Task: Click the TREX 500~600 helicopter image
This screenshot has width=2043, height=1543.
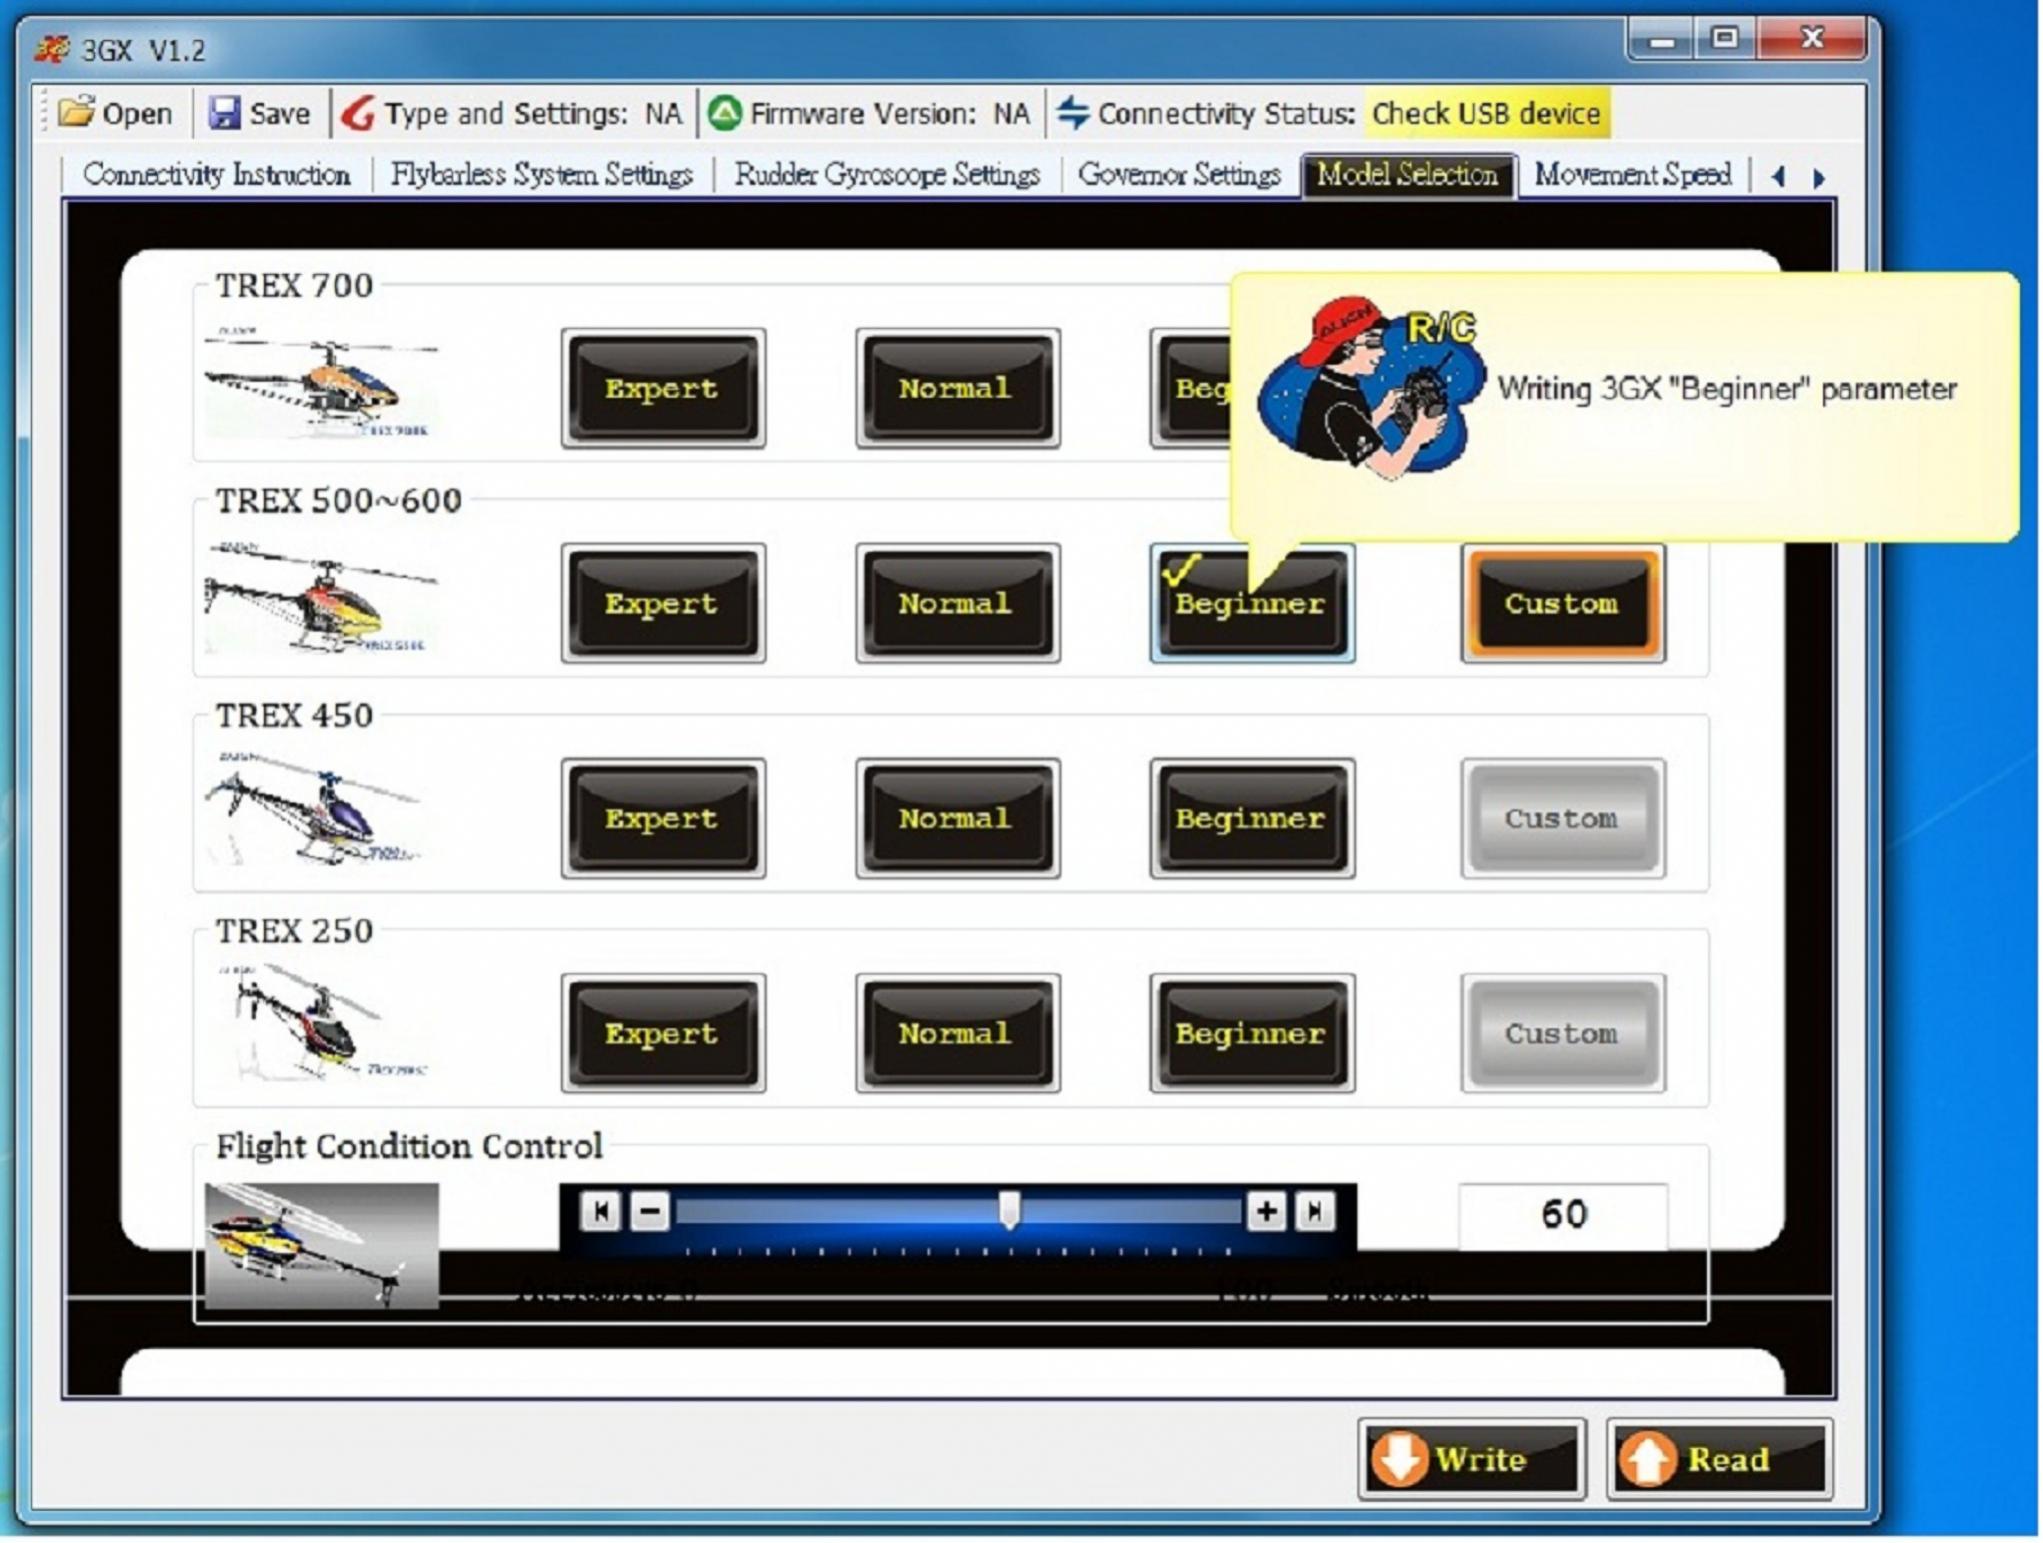Action: 321,597
